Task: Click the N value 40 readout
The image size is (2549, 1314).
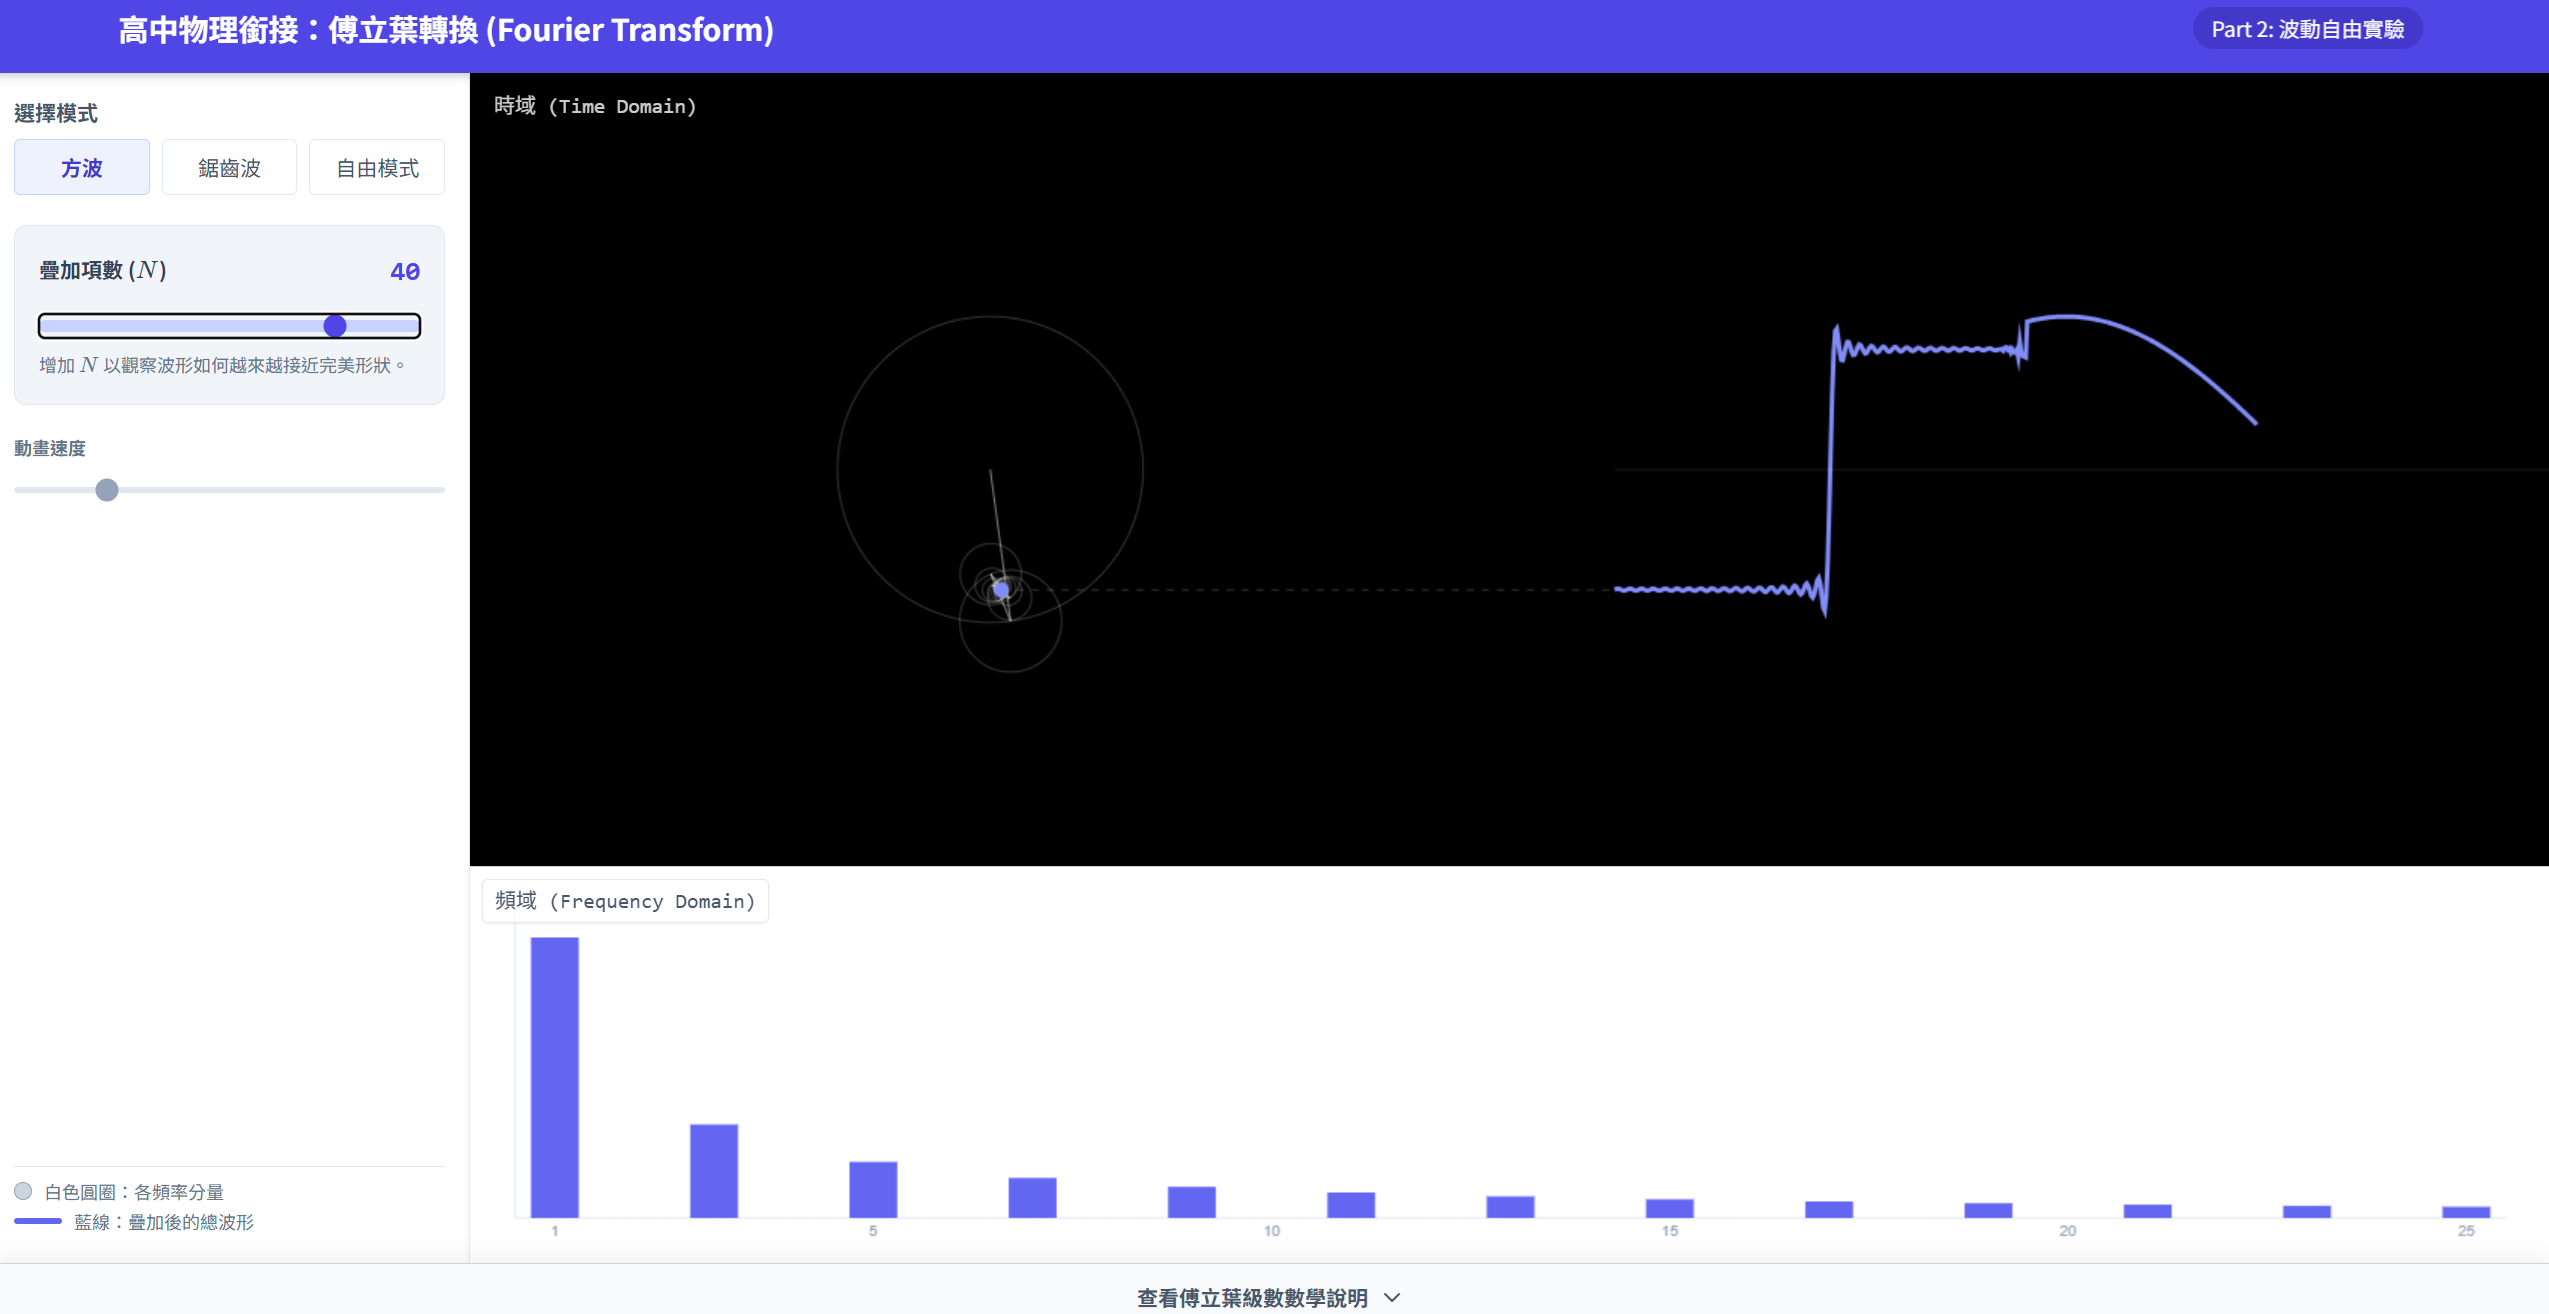Action: pyautogui.click(x=404, y=271)
